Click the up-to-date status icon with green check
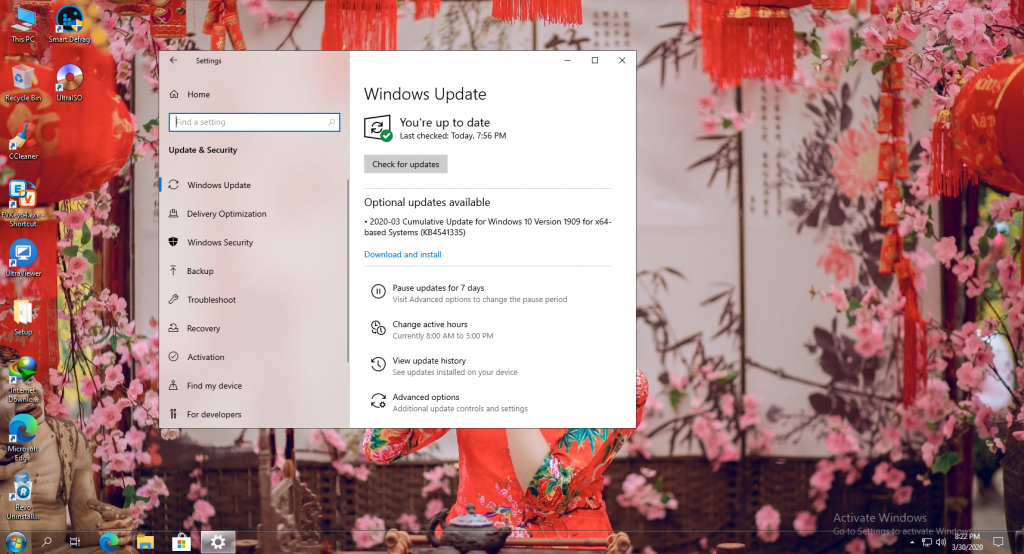The height and width of the screenshot is (554, 1024). (x=378, y=128)
